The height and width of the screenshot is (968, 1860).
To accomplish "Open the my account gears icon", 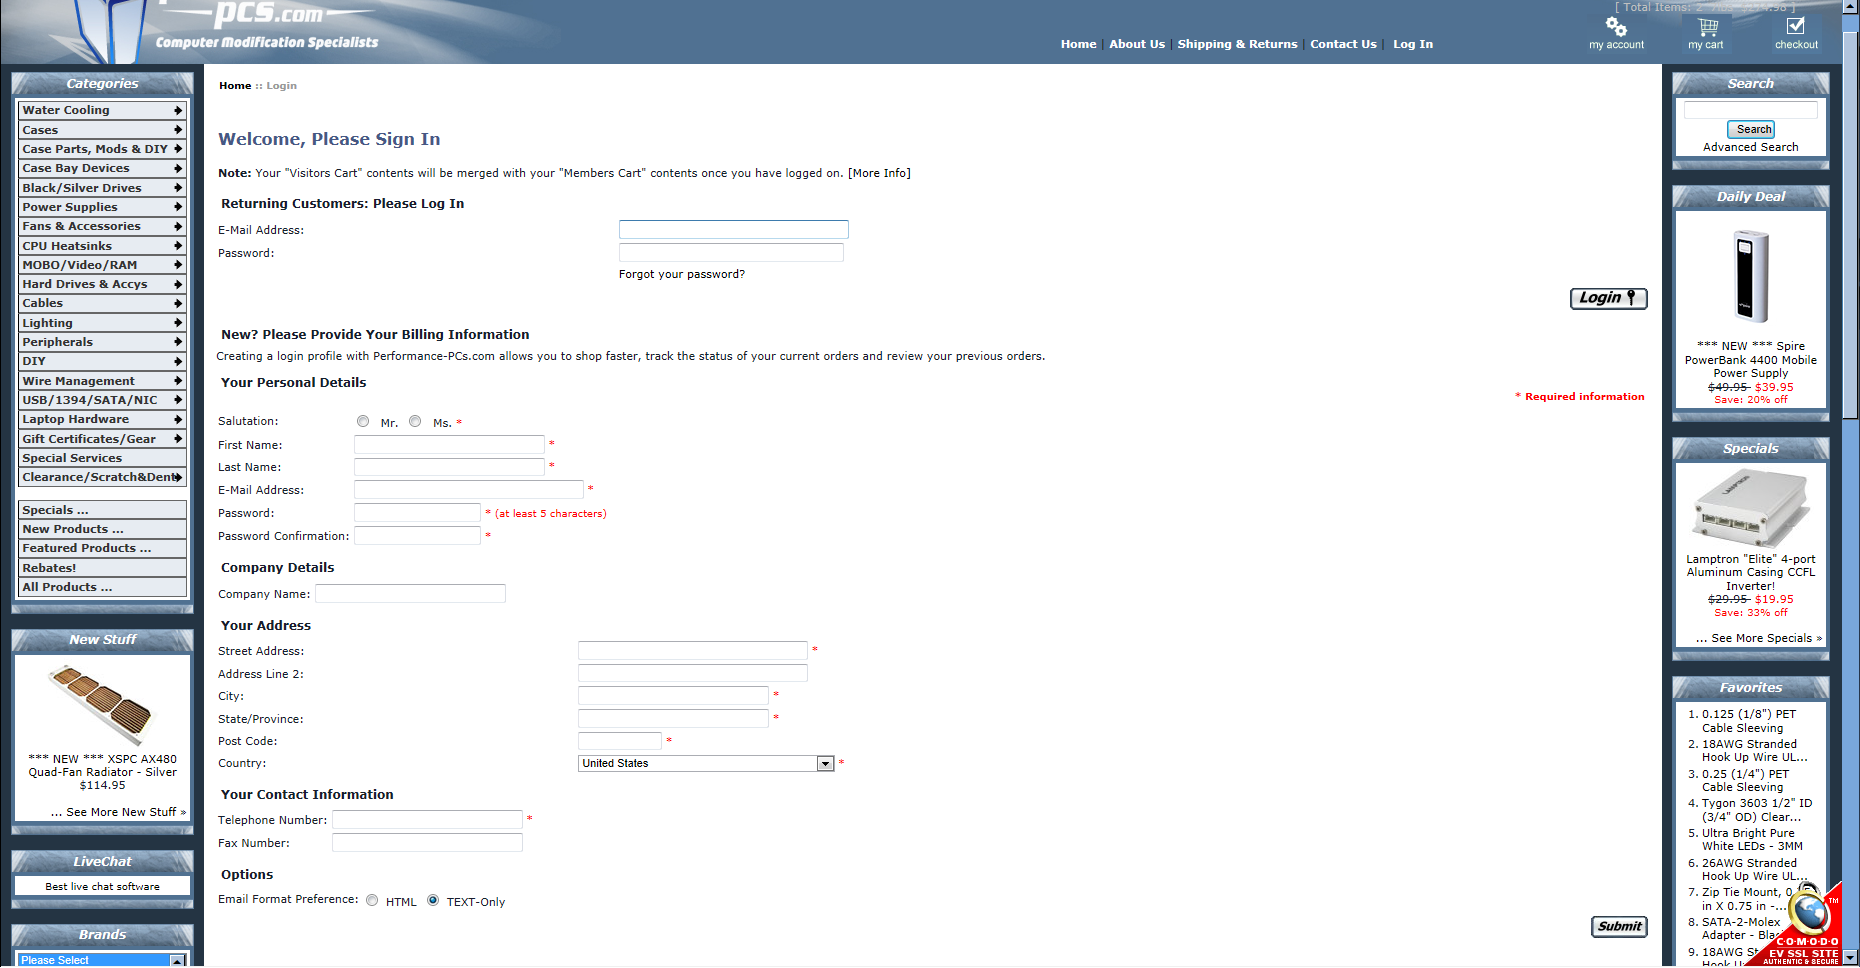I will pos(1616,26).
